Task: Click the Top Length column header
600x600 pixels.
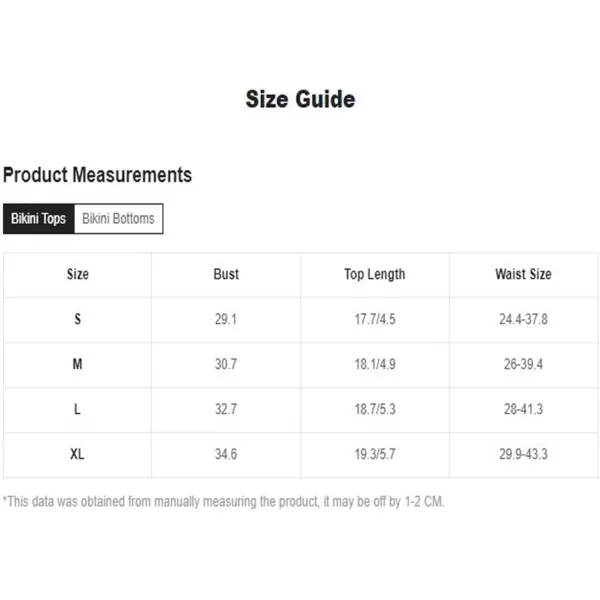Action: 375,274
